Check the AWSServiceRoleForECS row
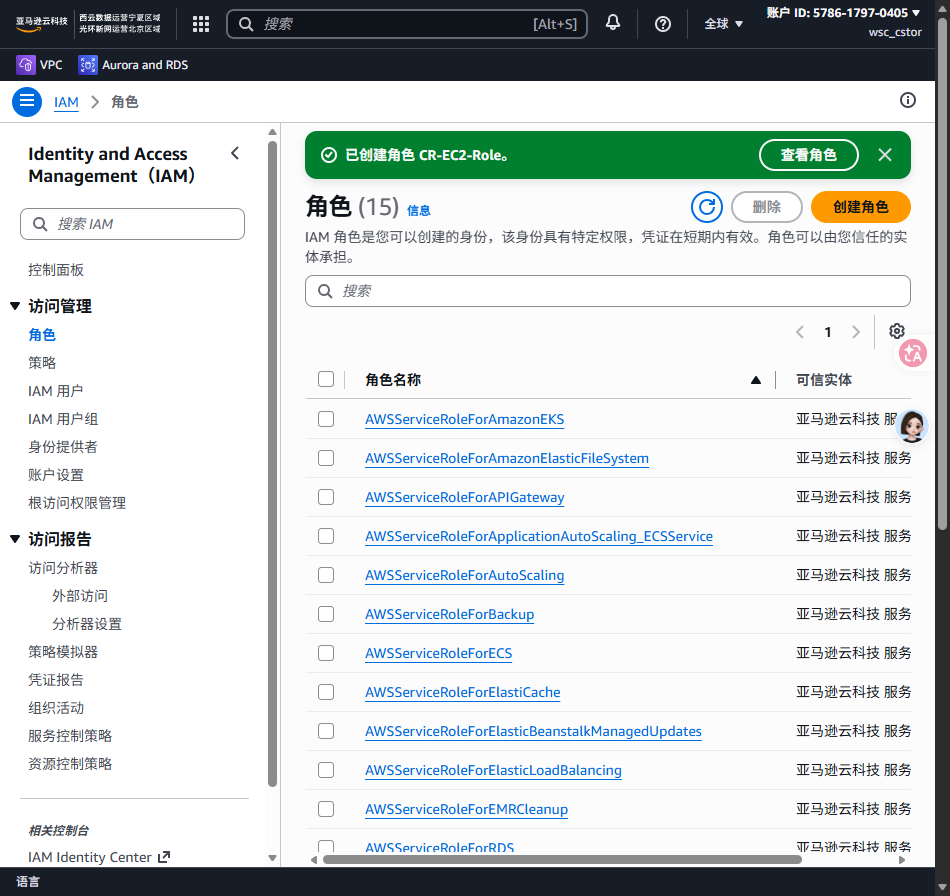Viewport: 950px width, 896px height. click(326, 653)
